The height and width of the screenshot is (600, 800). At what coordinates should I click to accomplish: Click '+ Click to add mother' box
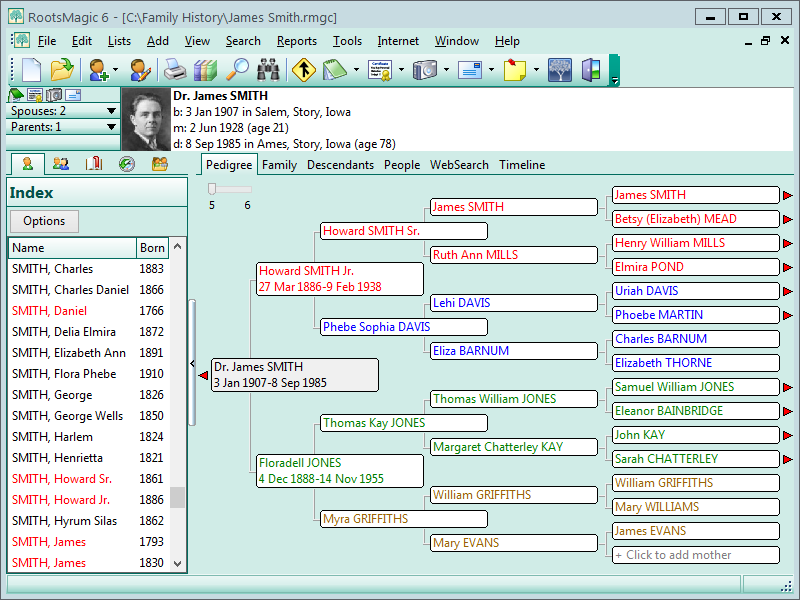(695, 555)
